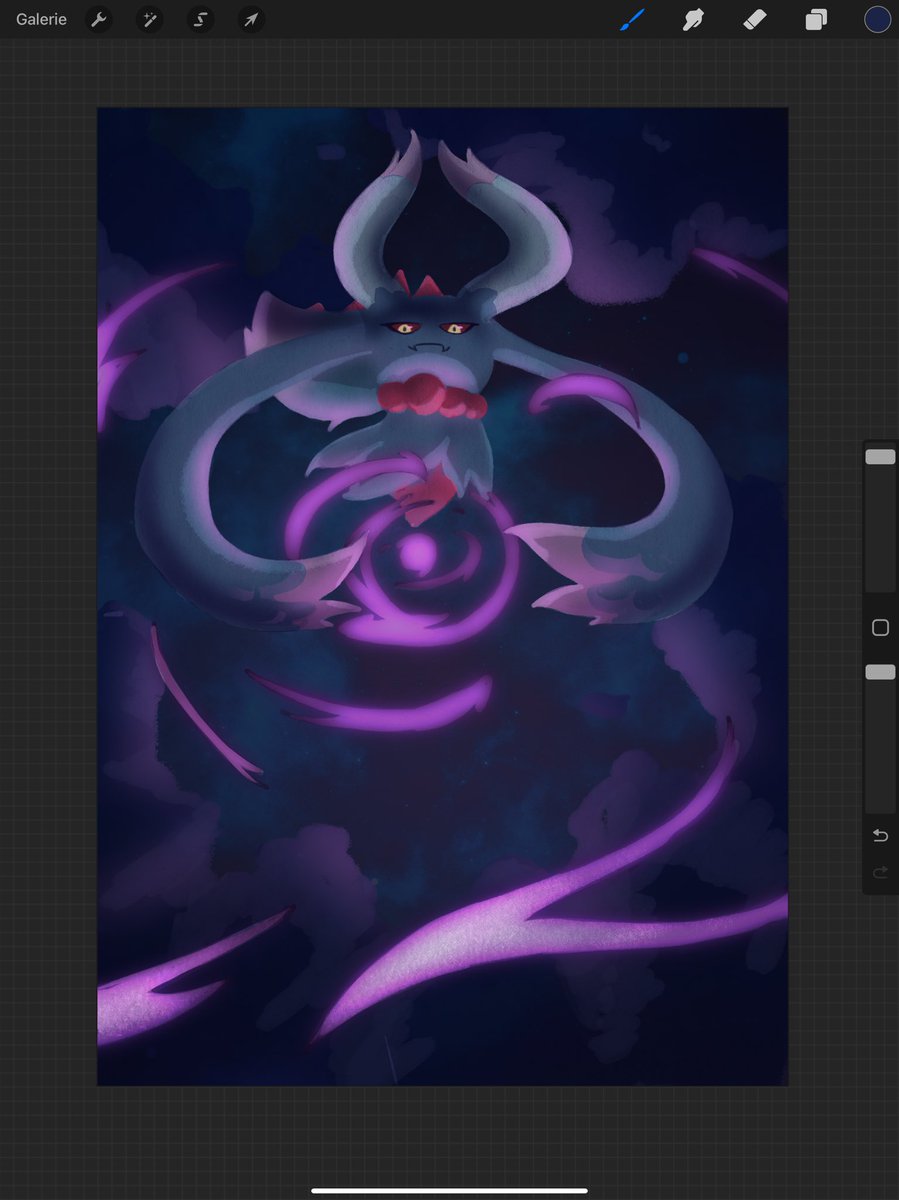Select the Eraser tool
899x1200 pixels.
755,19
